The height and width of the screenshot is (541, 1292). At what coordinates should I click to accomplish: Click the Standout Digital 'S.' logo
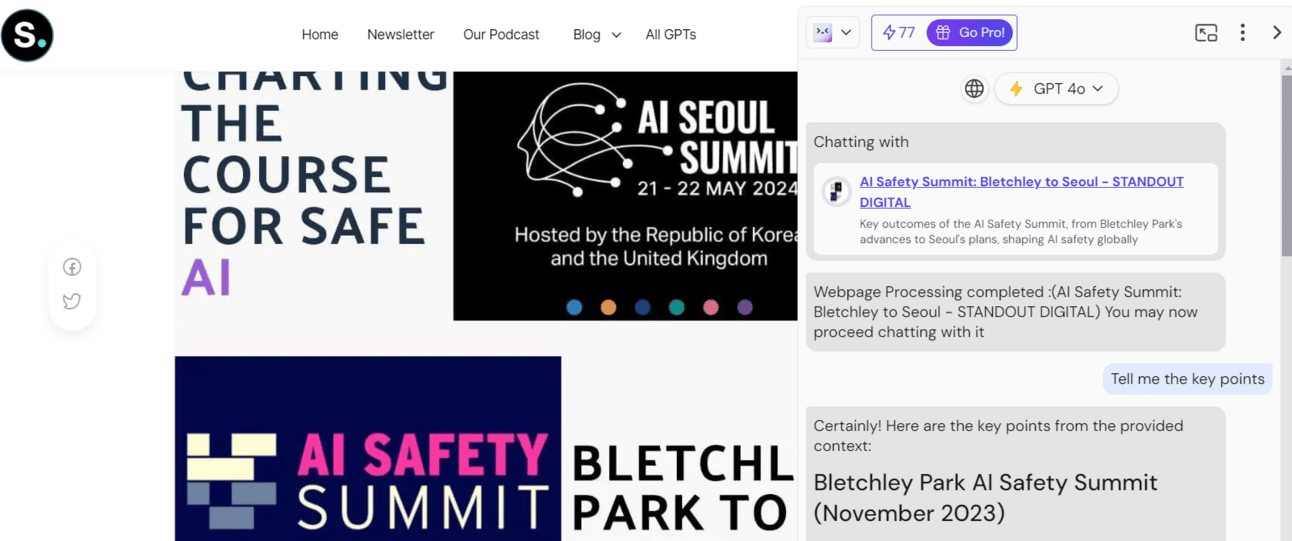pyautogui.click(x=27, y=35)
